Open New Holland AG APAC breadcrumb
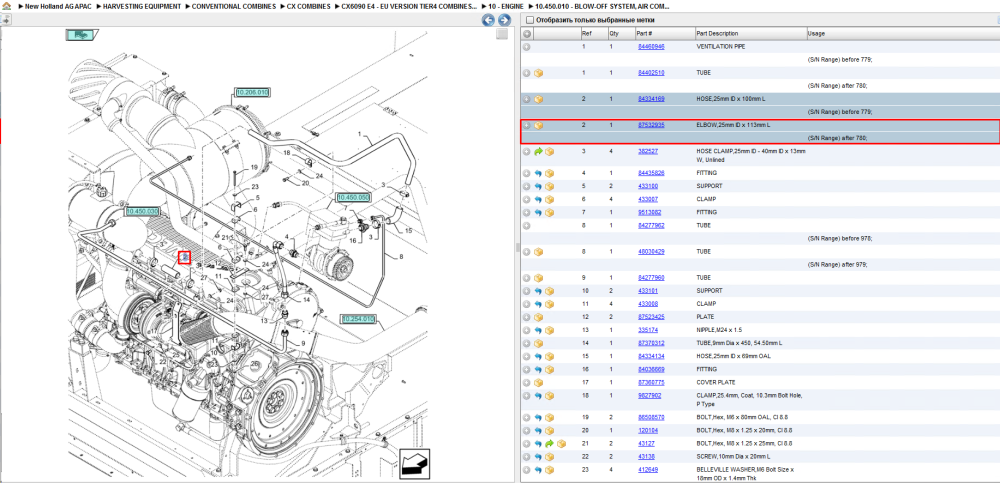1000x483 pixels. (x=58, y=6)
